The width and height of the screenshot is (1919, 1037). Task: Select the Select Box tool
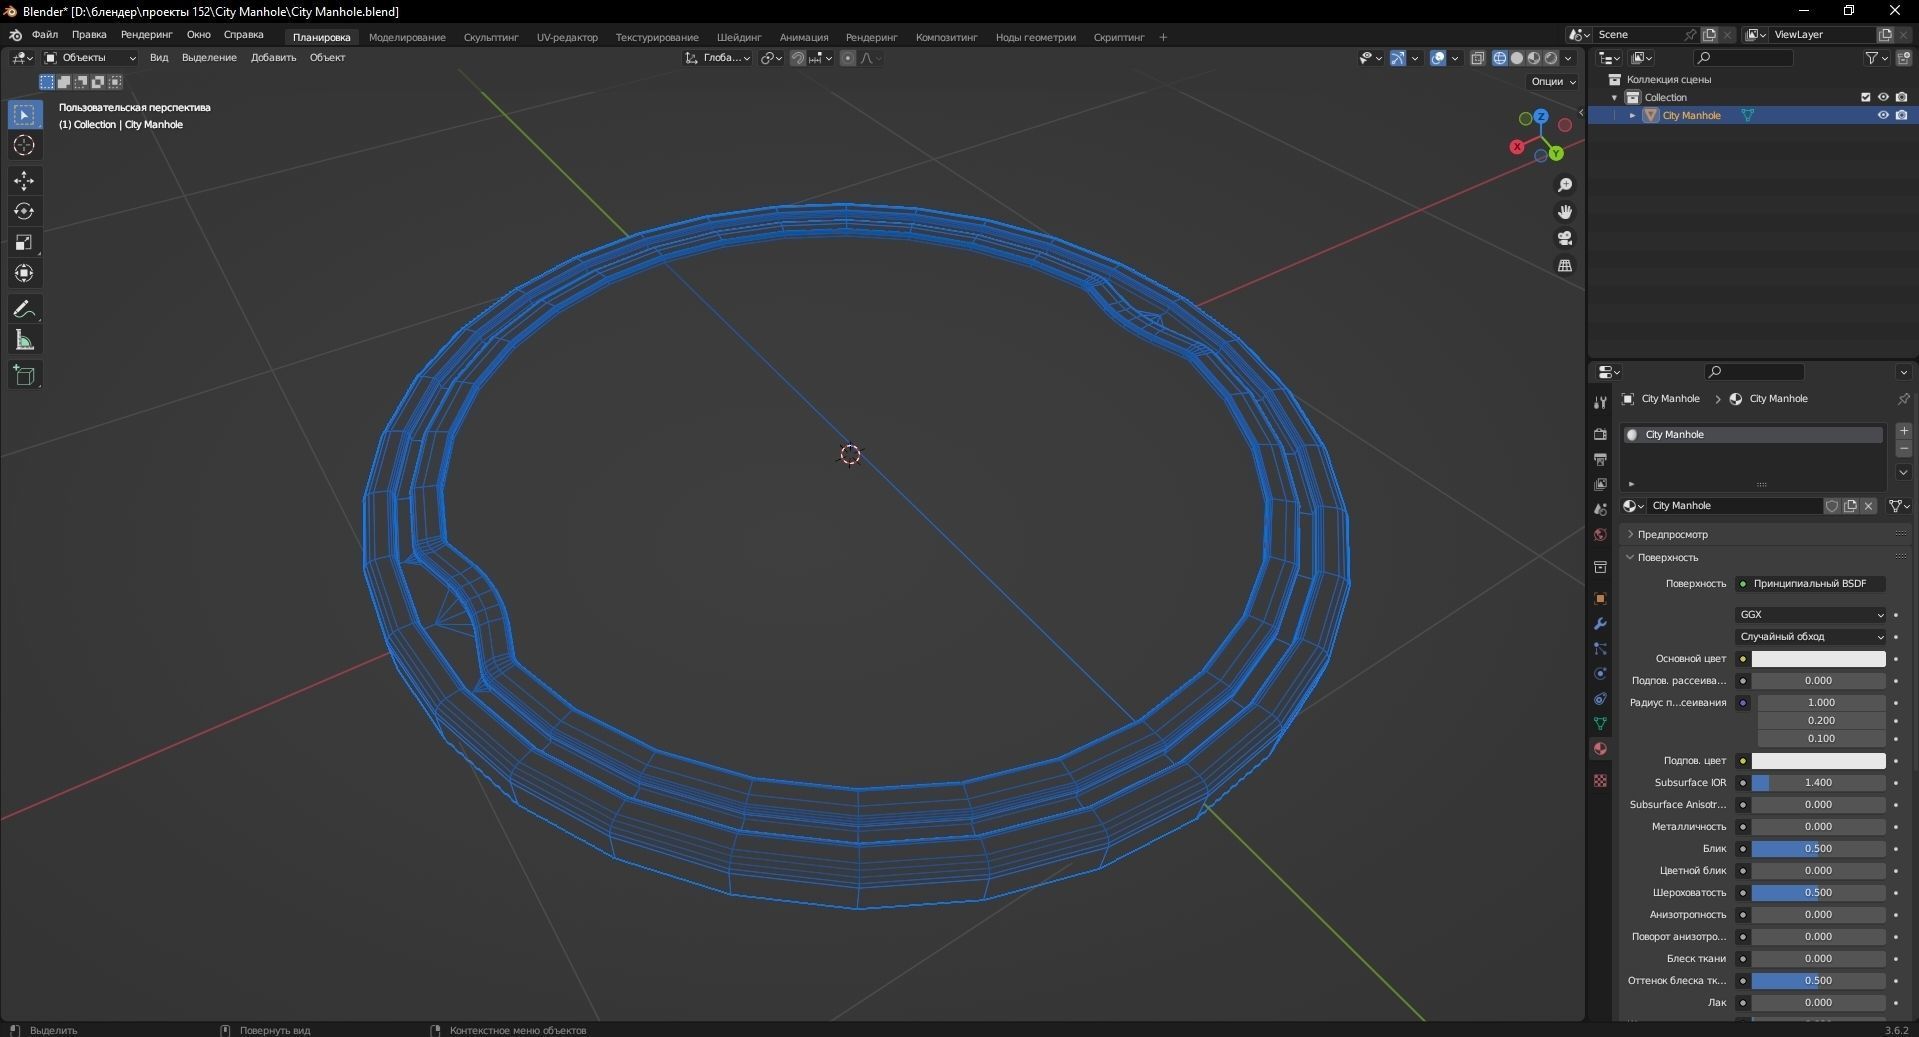tap(24, 115)
